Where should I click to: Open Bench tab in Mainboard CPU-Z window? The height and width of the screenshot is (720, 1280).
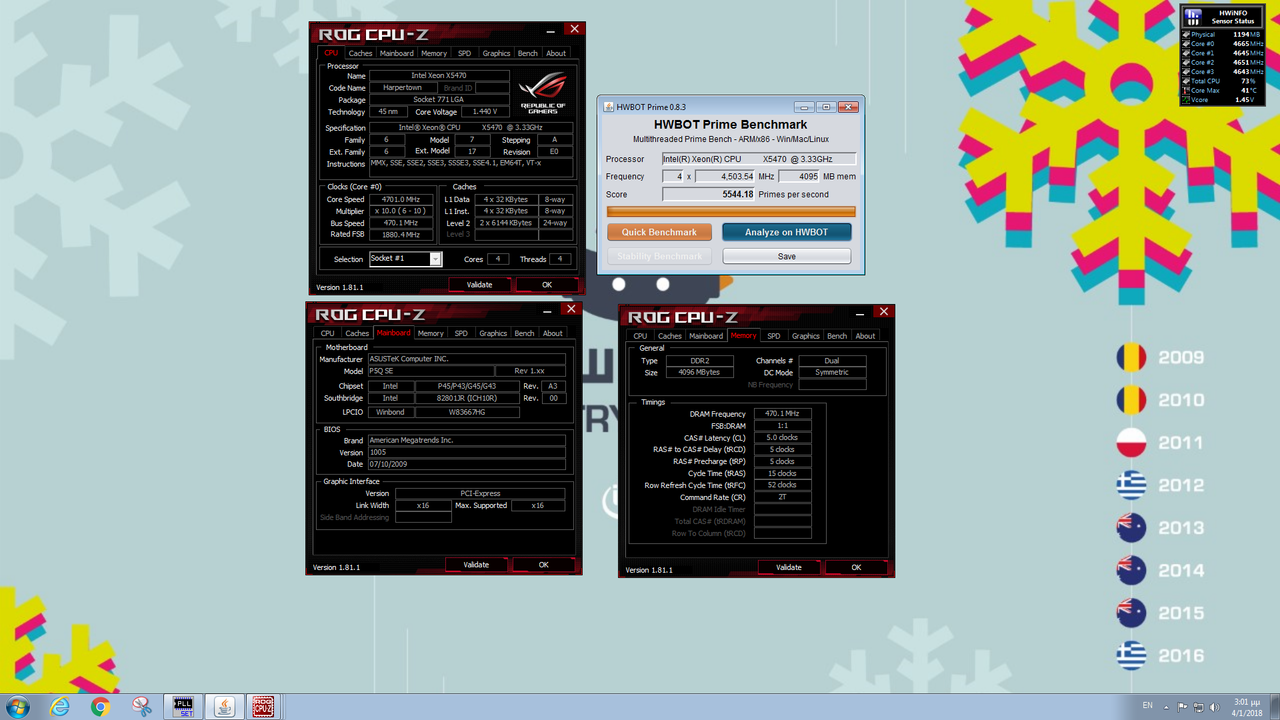click(x=524, y=333)
